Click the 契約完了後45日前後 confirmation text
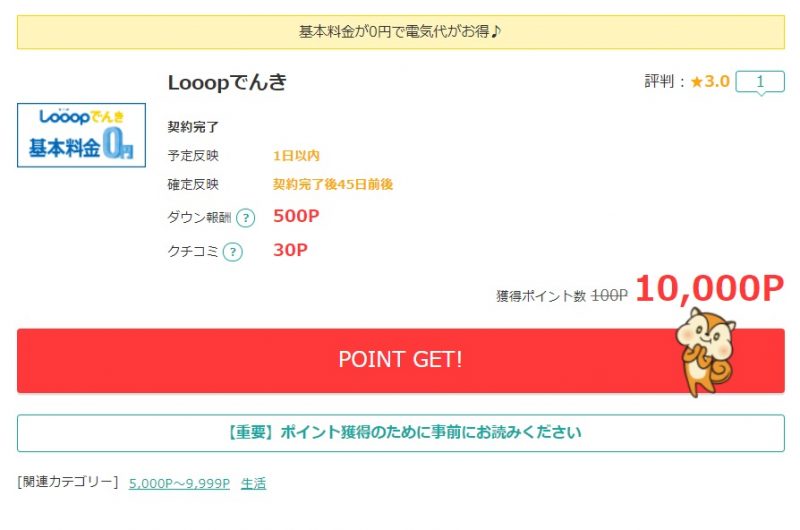 (333, 184)
